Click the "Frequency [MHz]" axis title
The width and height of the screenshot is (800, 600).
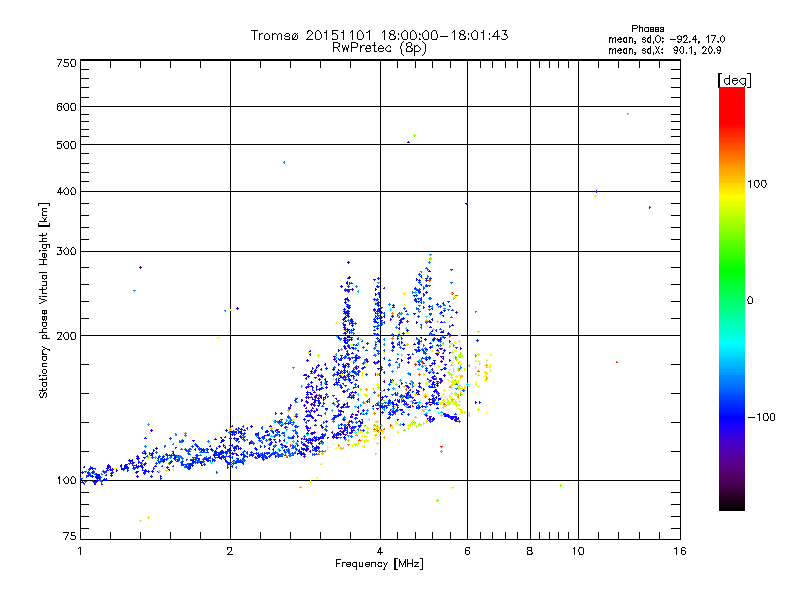[379, 564]
